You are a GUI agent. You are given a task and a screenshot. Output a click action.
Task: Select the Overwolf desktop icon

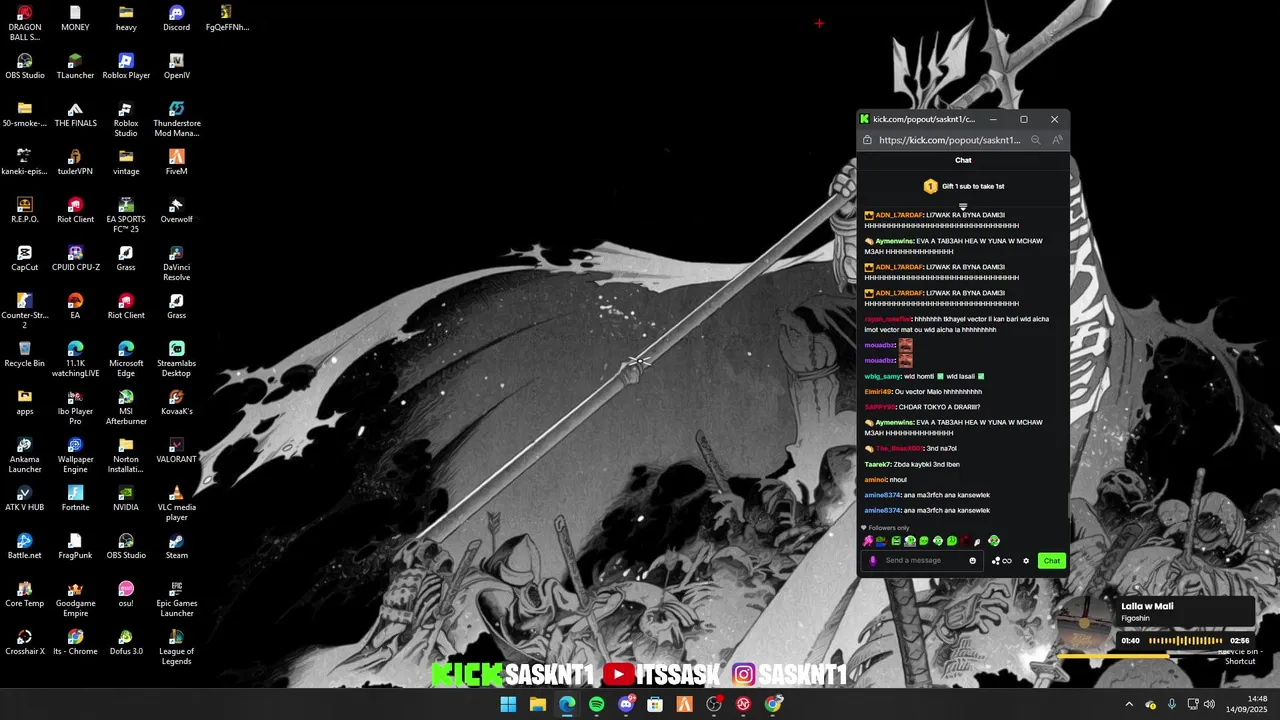click(x=176, y=211)
